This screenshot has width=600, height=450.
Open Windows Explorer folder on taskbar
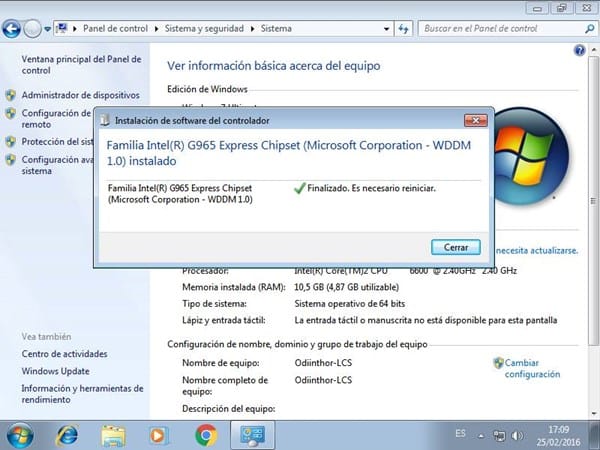(x=113, y=435)
